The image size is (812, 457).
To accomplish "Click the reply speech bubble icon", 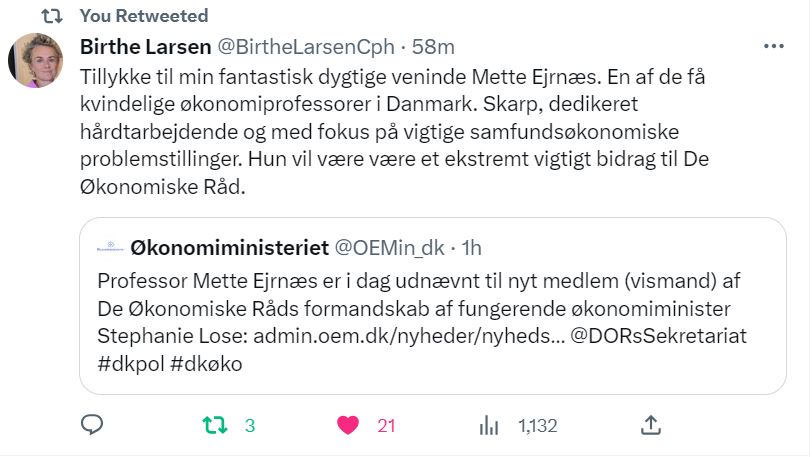I will (92, 425).
